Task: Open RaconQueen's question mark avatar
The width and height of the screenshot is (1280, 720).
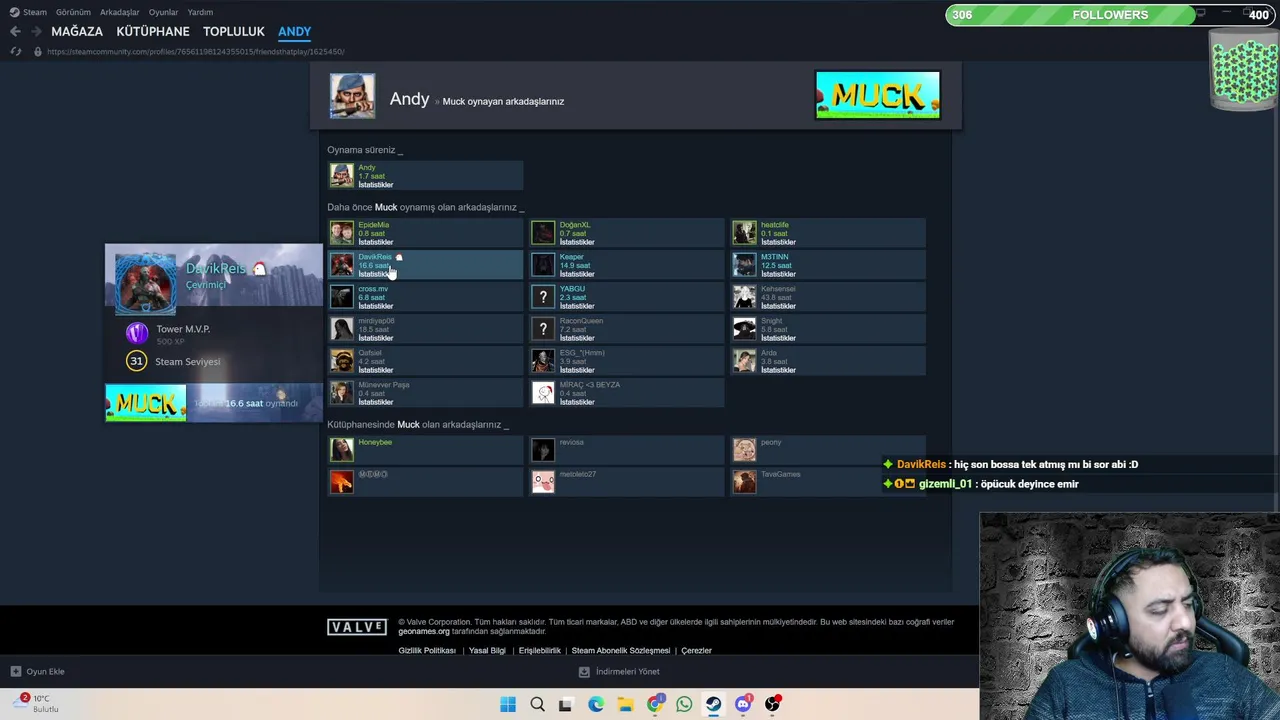Action: [x=543, y=329]
